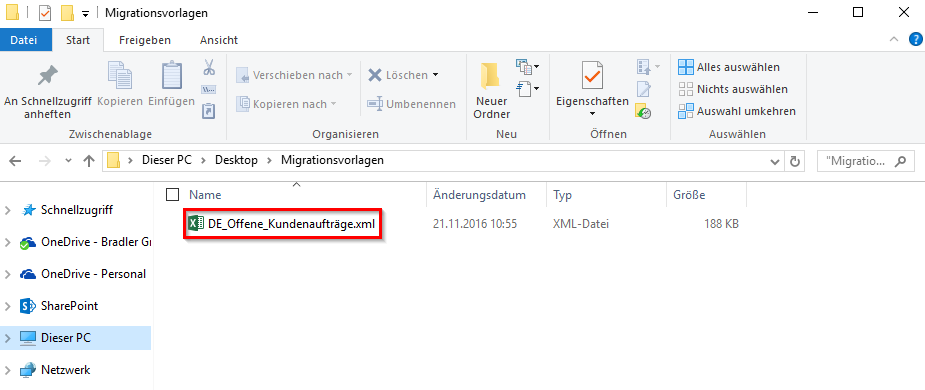
Task: Click Umbenennen in the Organisieren group
Action: [411, 104]
